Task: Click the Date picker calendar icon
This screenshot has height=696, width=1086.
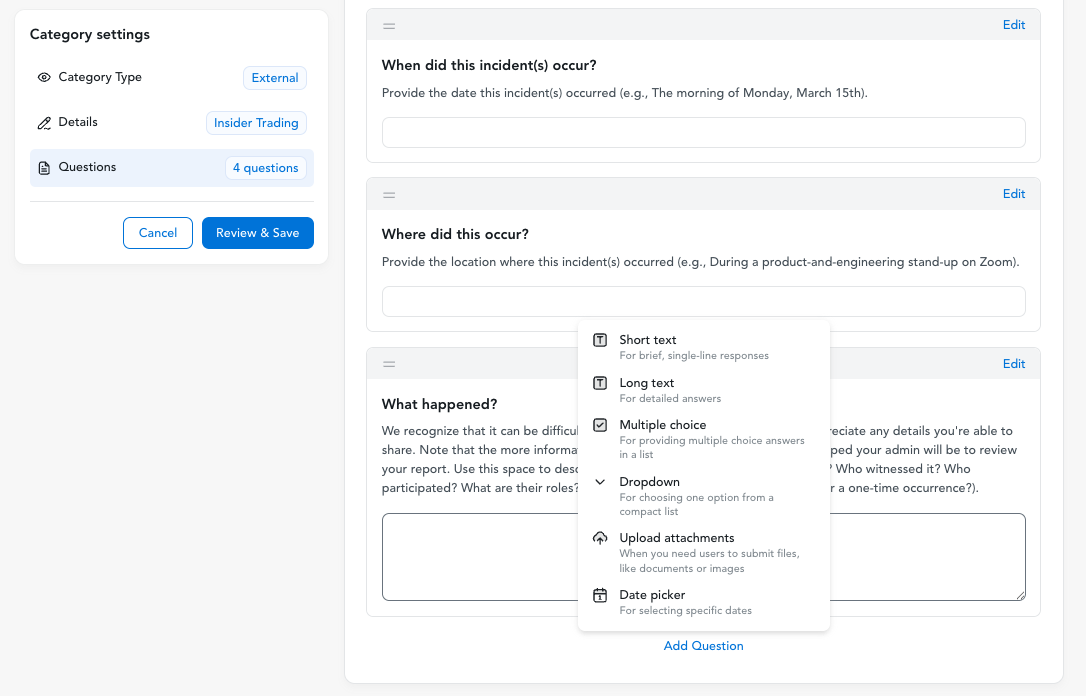Action: tap(600, 595)
